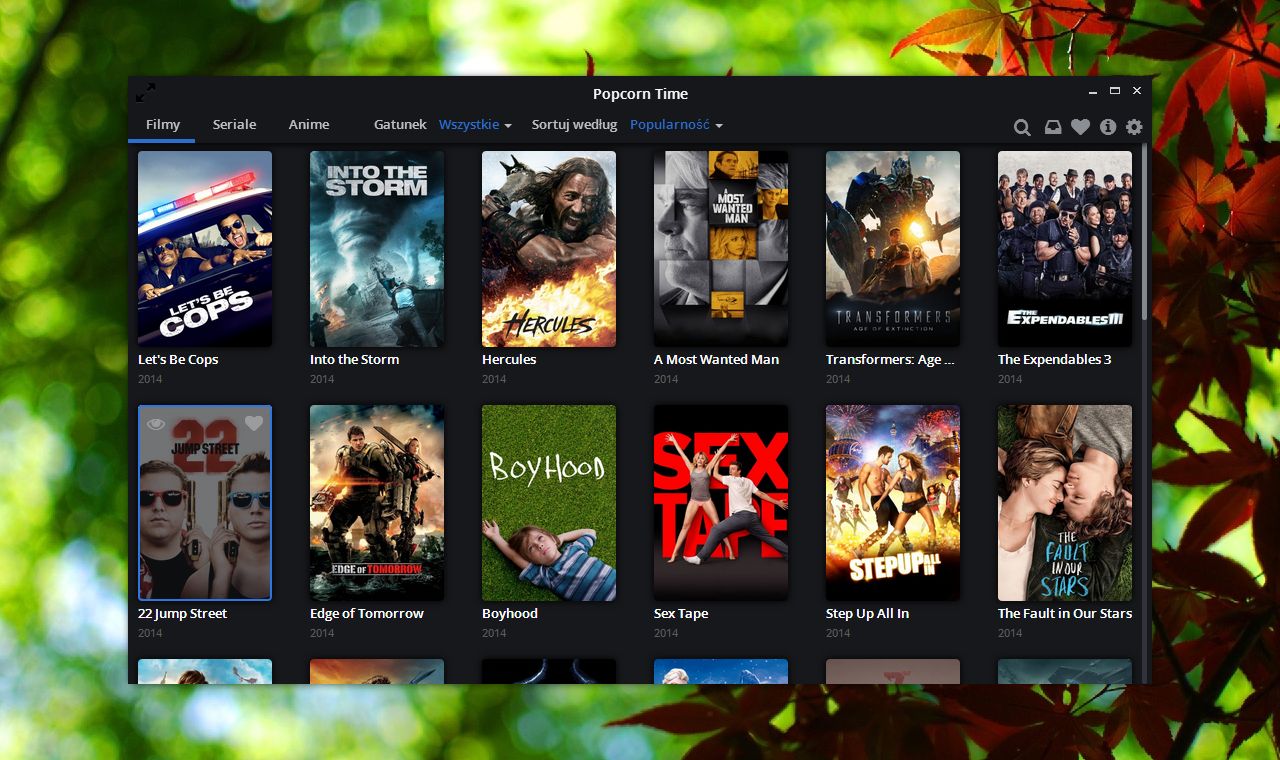
Task: Open Hercules movie poster
Action: (549, 249)
